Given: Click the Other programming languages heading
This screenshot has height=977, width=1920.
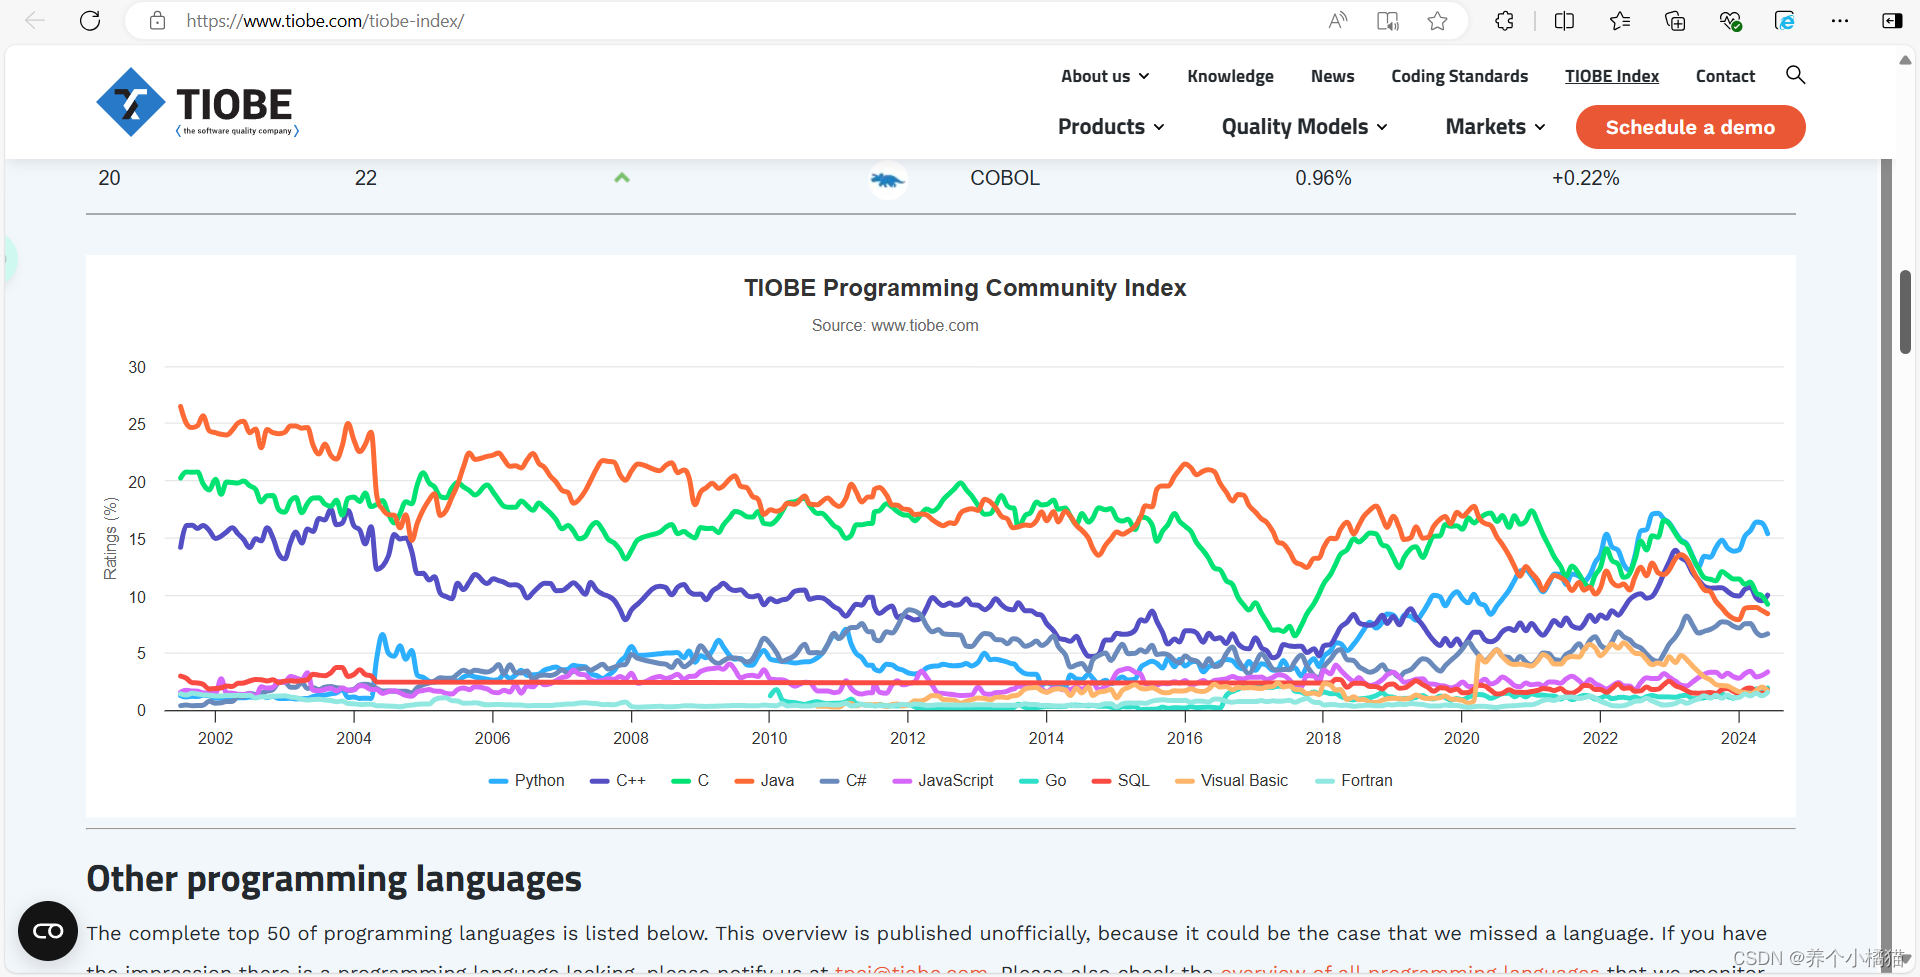Looking at the screenshot, I should click(x=334, y=879).
